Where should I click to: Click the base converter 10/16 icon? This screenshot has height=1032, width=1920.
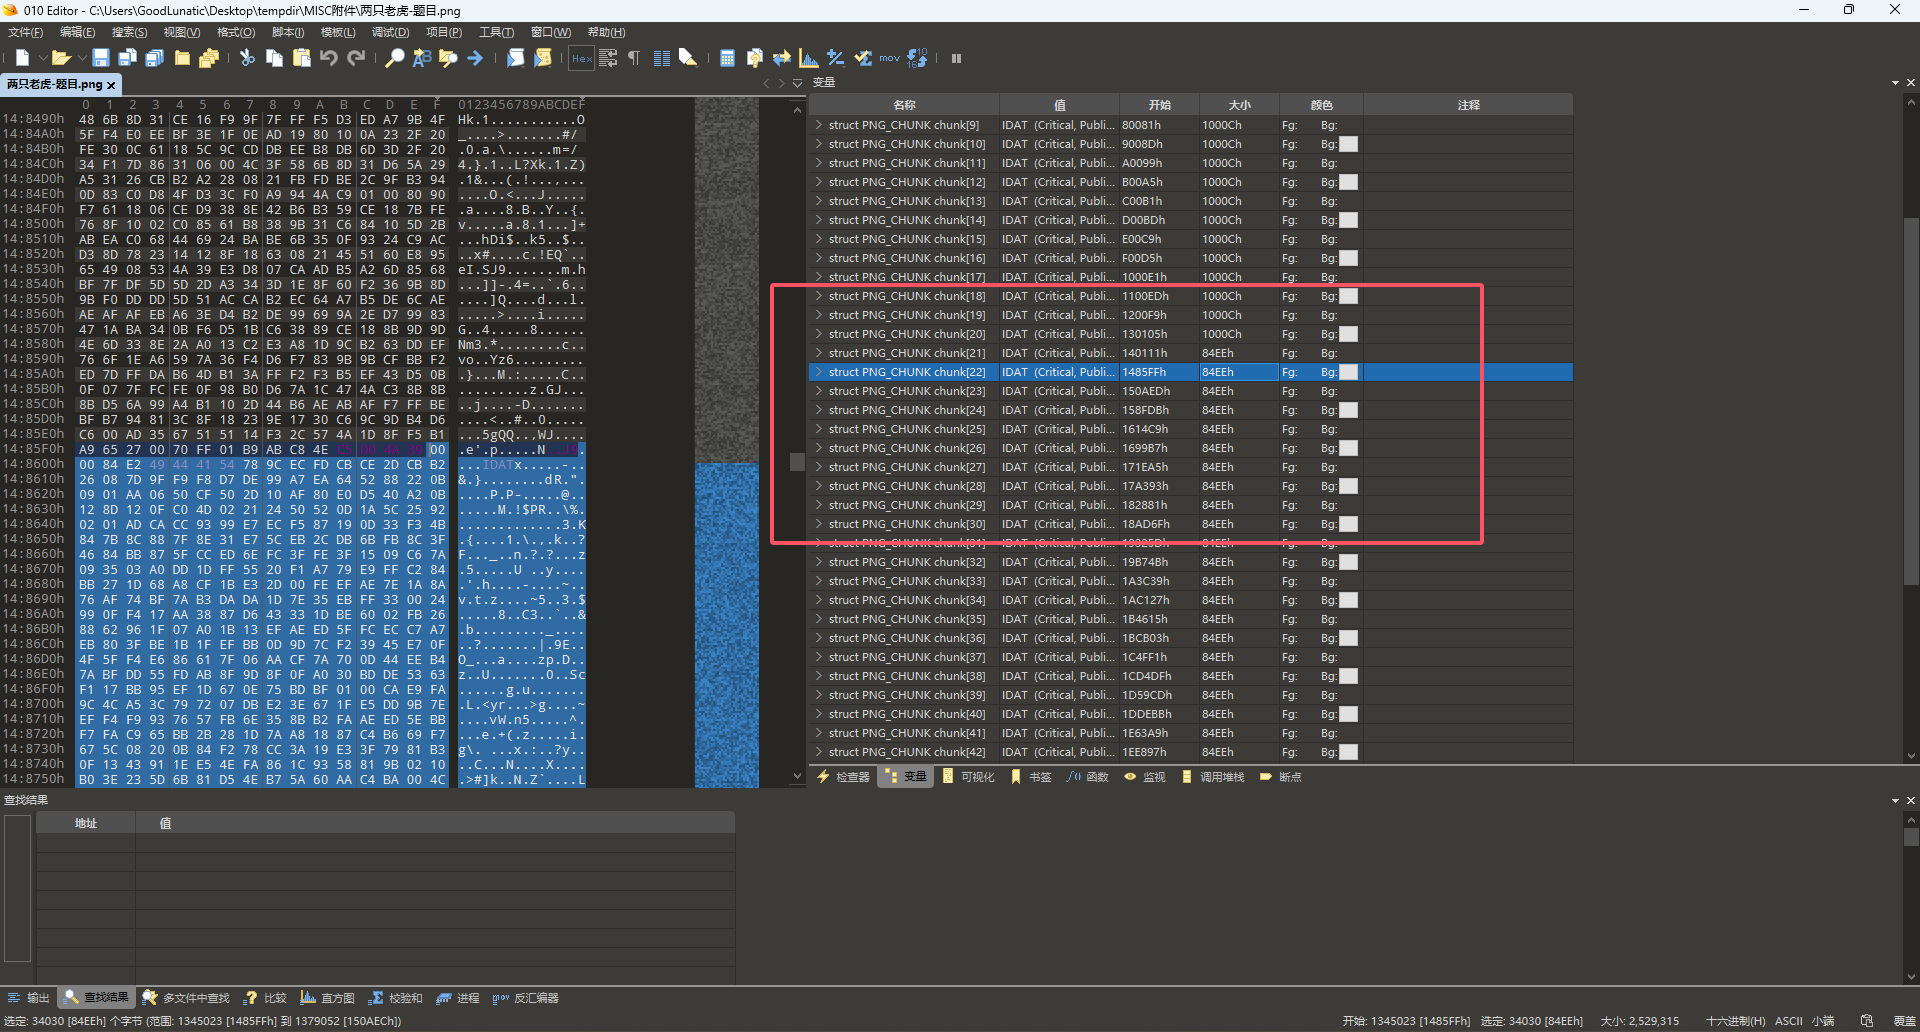(917, 58)
